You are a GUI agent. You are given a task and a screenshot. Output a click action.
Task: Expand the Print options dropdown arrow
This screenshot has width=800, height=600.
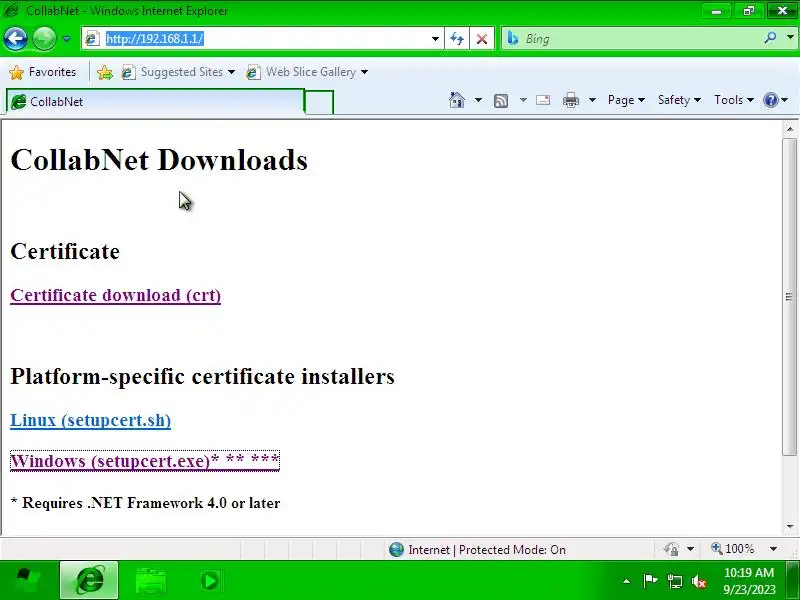[592, 100]
